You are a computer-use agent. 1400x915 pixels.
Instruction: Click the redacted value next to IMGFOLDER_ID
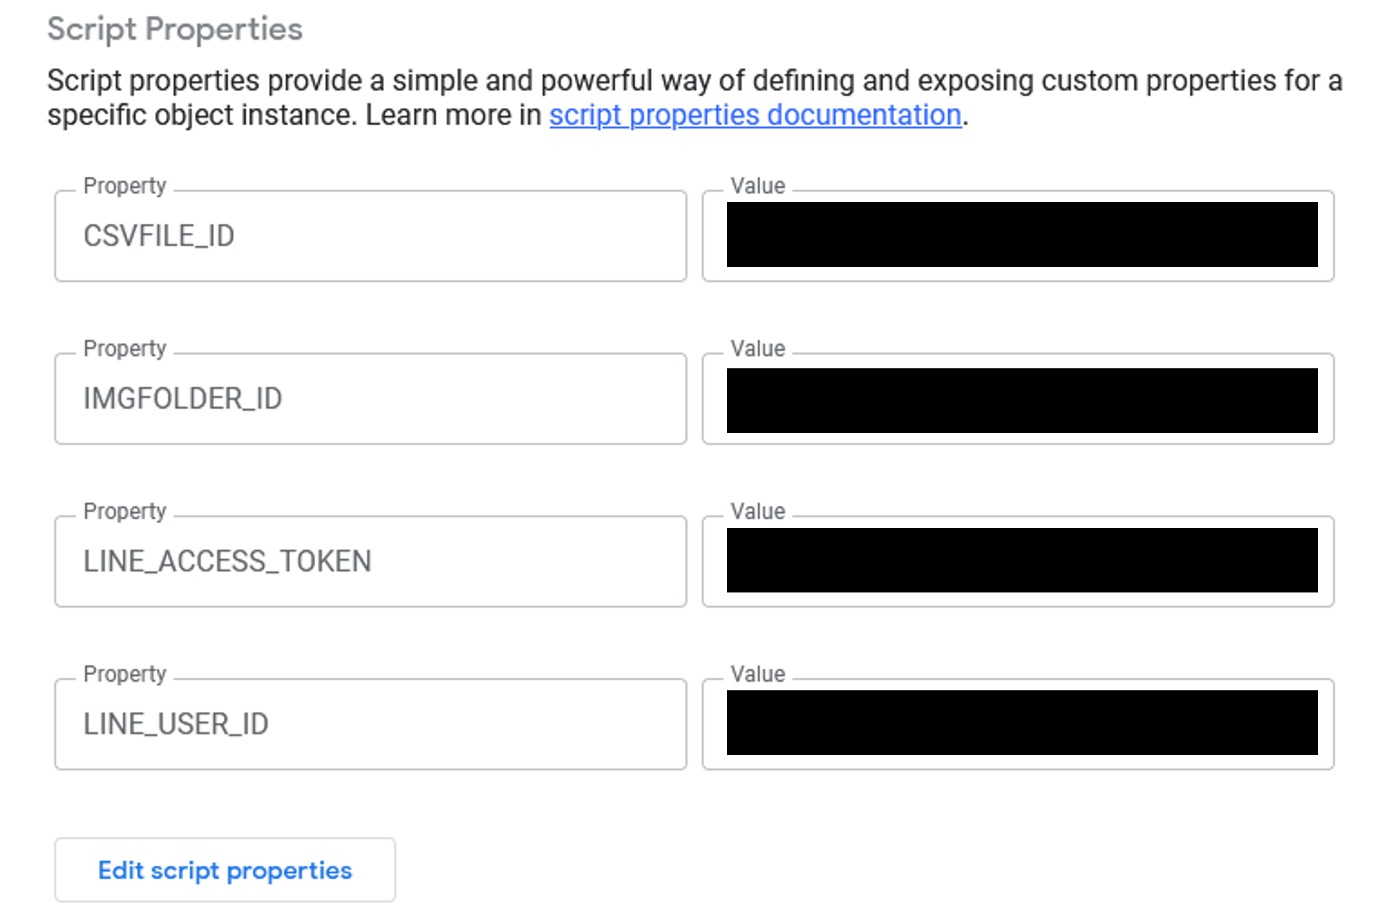1022,400
